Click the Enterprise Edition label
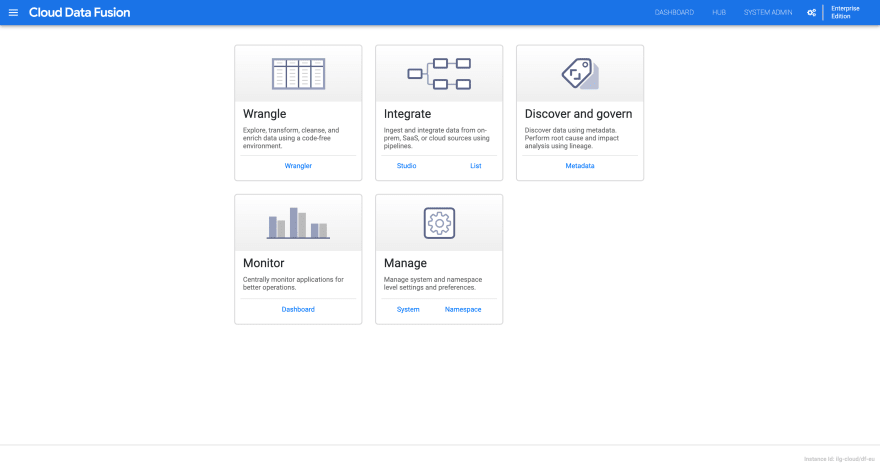Screen dimensions: 880x473 (x=845, y=12)
